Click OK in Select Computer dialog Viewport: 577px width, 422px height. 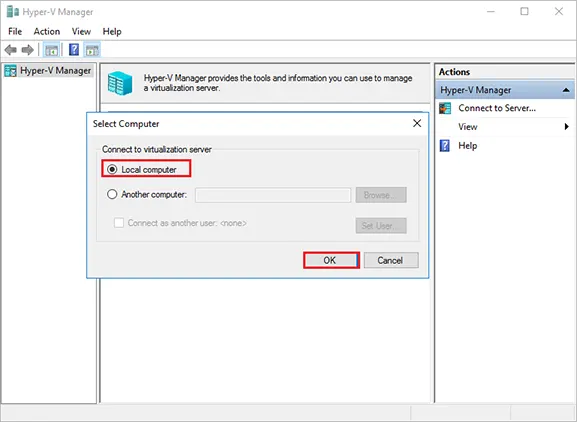(x=331, y=260)
